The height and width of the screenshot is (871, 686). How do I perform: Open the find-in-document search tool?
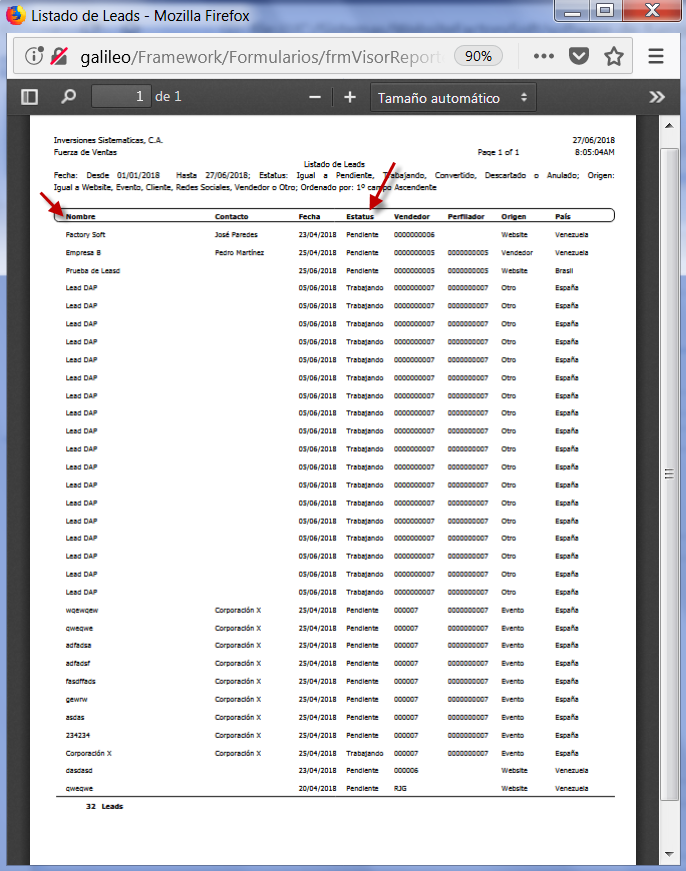click(x=68, y=97)
